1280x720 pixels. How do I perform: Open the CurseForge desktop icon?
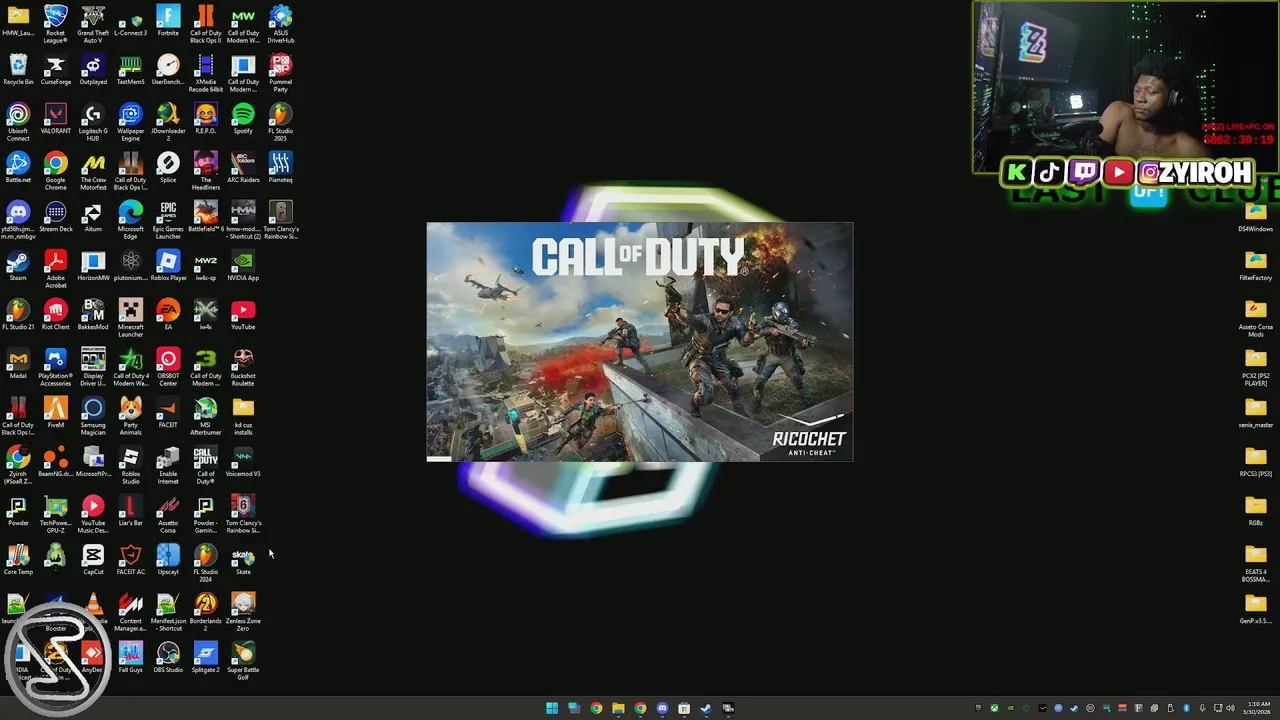55,70
